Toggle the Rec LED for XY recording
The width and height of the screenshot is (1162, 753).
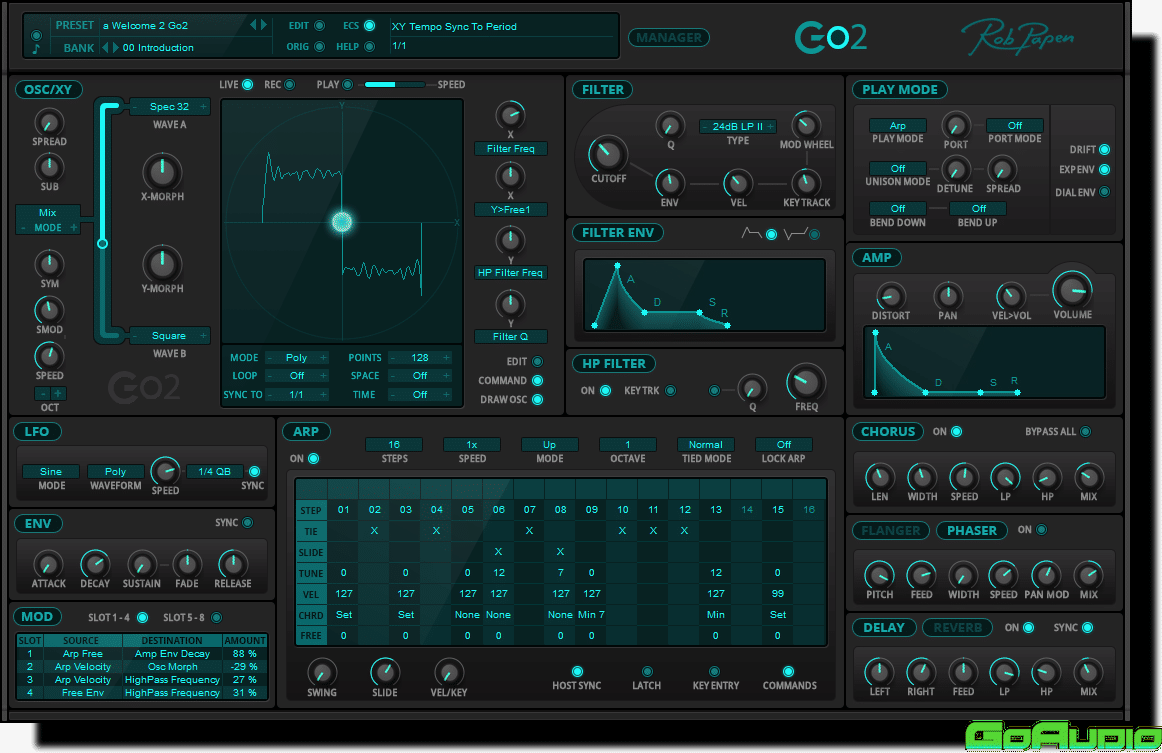coord(290,84)
